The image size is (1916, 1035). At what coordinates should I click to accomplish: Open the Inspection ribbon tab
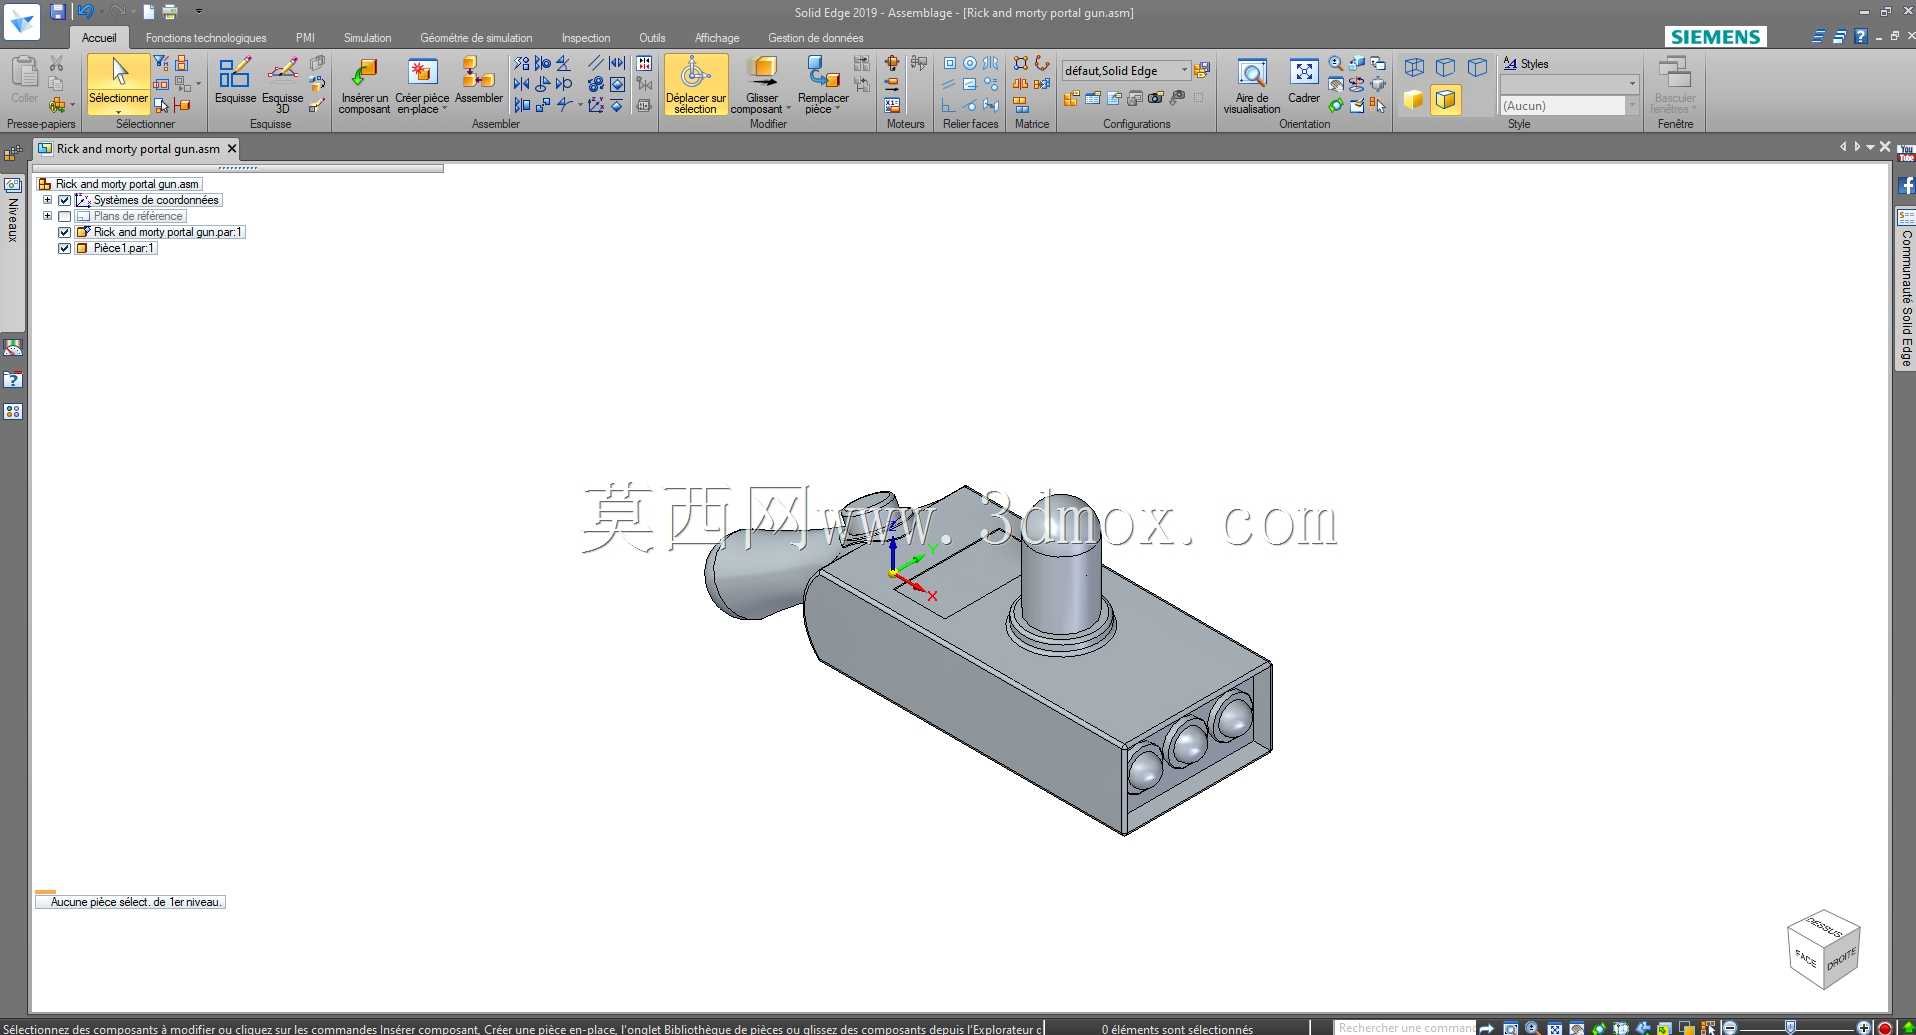click(x=586, y=38)
